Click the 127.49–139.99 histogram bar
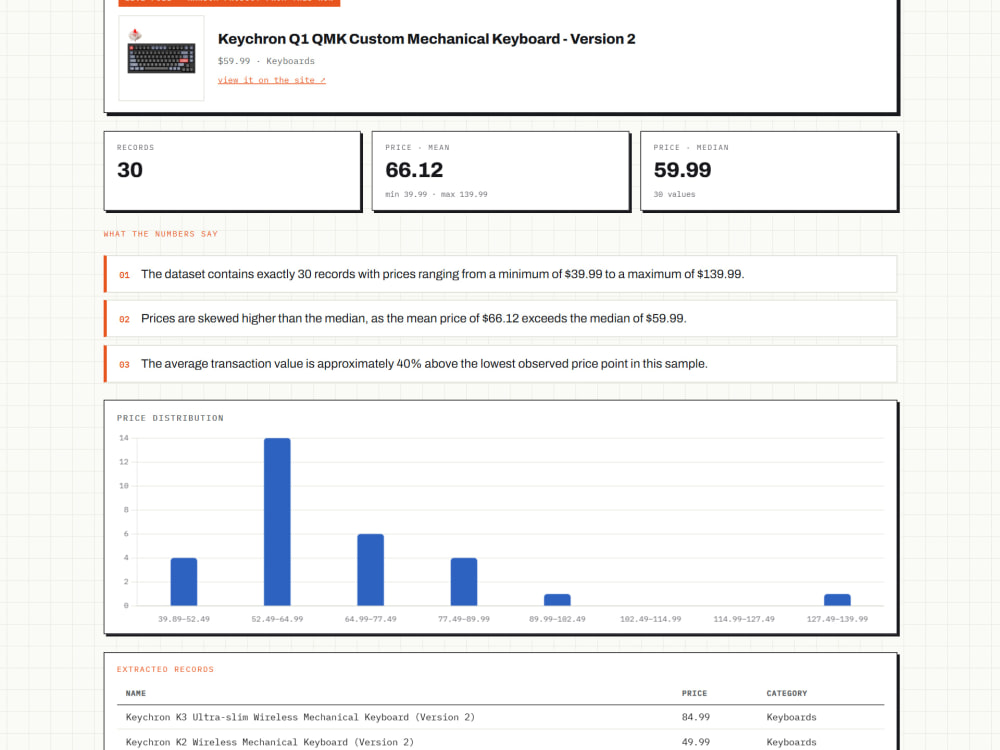The image size is (1000, 750). (837, 599)
